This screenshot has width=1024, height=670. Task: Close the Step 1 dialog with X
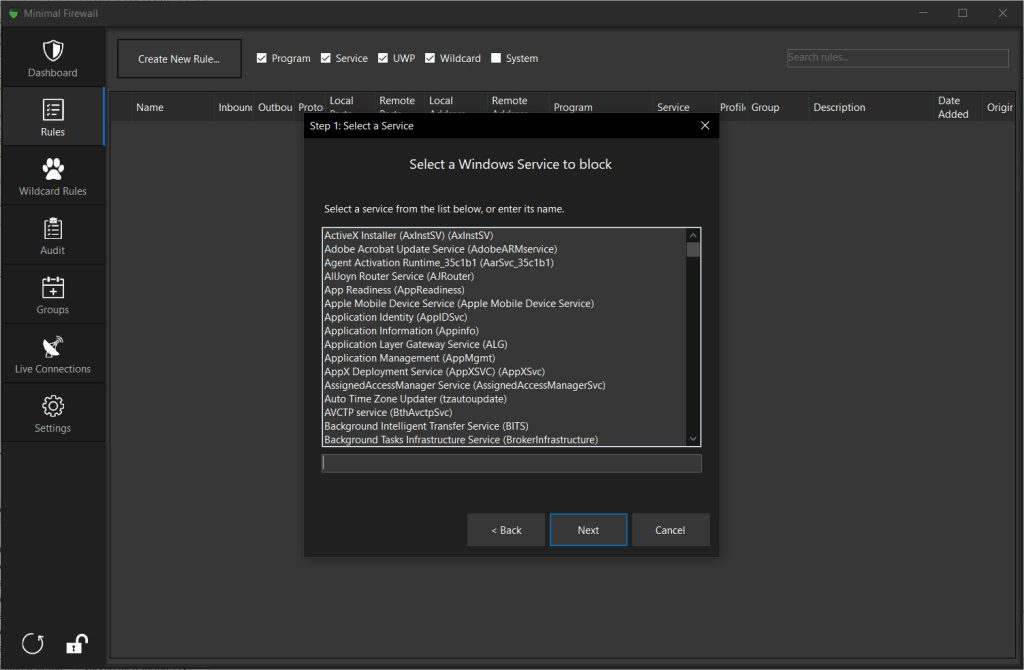(705, 125)
